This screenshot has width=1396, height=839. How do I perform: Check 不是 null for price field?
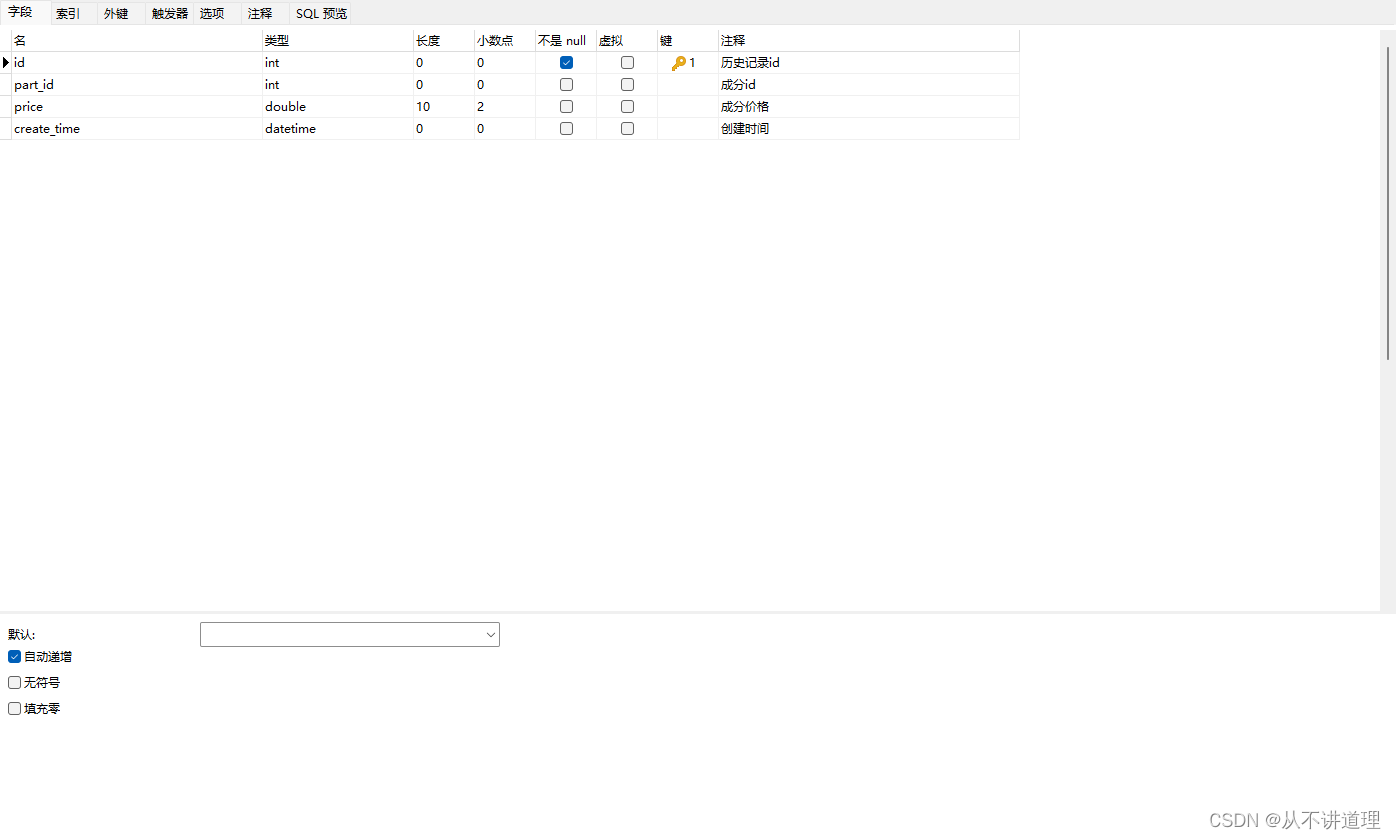[x=566, y=106]
